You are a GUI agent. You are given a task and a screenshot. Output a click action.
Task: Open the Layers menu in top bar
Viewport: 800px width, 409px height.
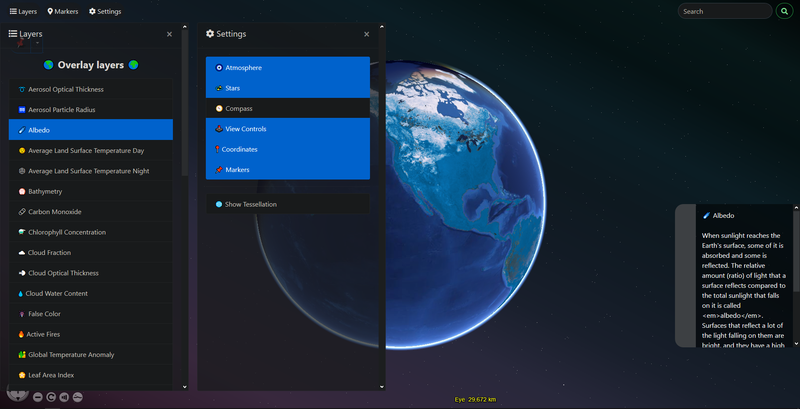tap(22, 11)
